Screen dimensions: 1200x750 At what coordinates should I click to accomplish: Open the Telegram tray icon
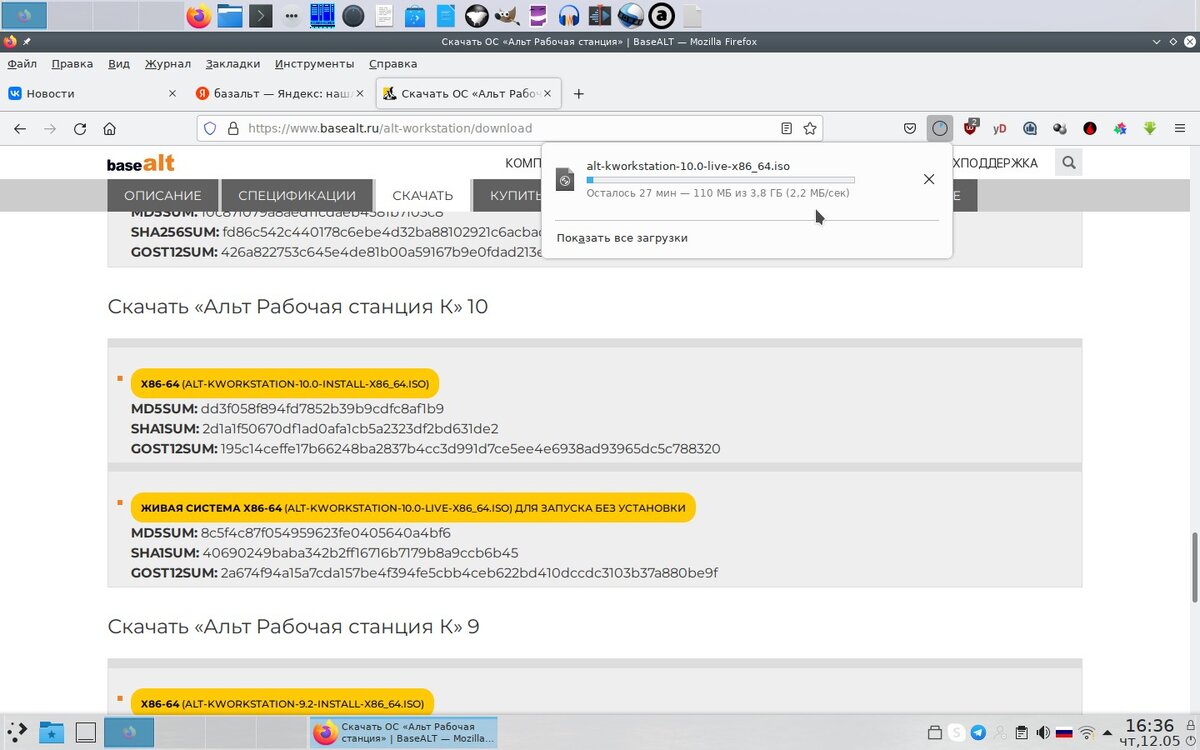pyautogui.click(x=978, y=732)
